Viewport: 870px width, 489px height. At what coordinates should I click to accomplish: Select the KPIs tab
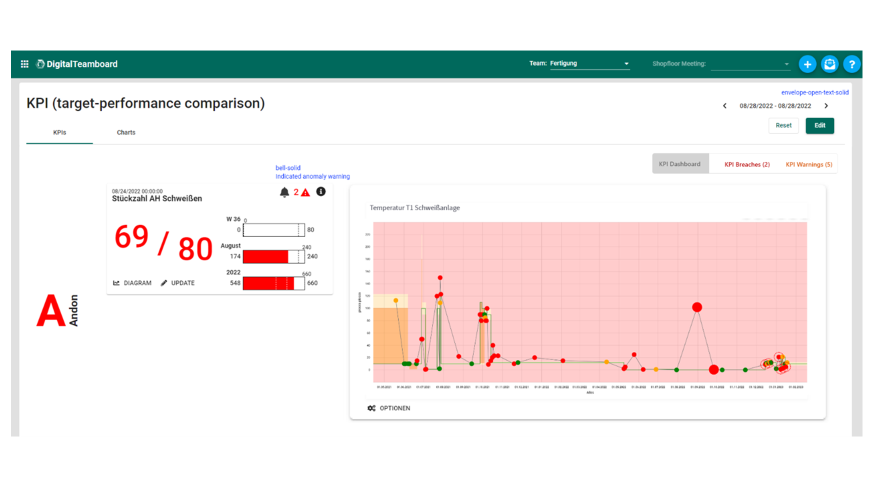[x=59, y=132]
